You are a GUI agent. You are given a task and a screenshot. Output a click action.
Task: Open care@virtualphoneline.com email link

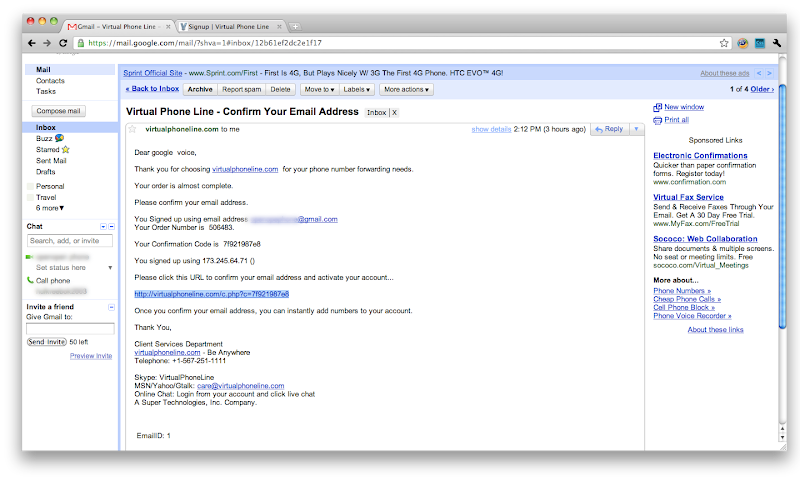click(x=240, y=386)
